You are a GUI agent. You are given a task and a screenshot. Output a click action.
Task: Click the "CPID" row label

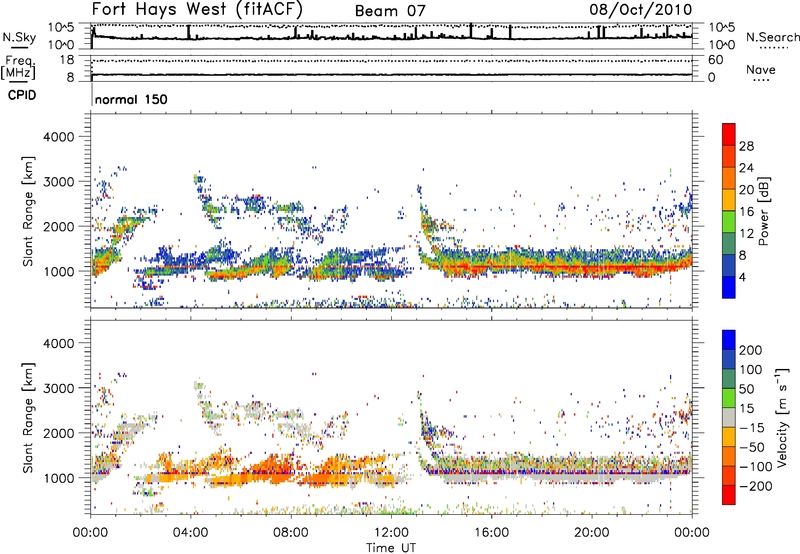click(22, 95)
